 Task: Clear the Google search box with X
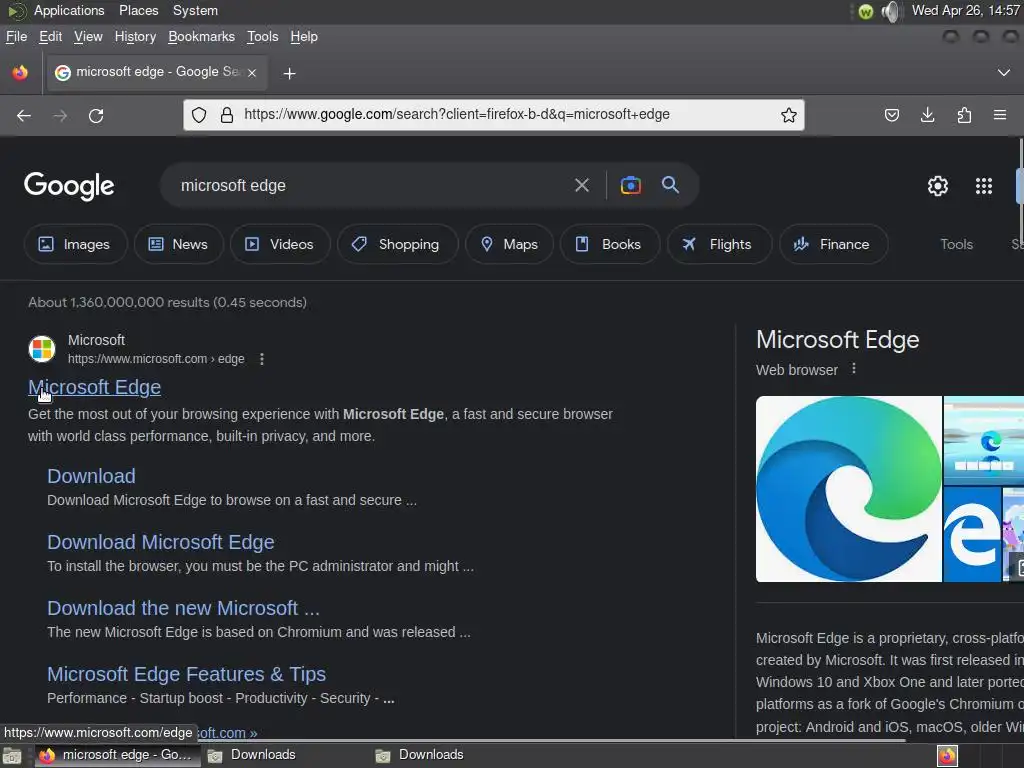click(581, 185)
